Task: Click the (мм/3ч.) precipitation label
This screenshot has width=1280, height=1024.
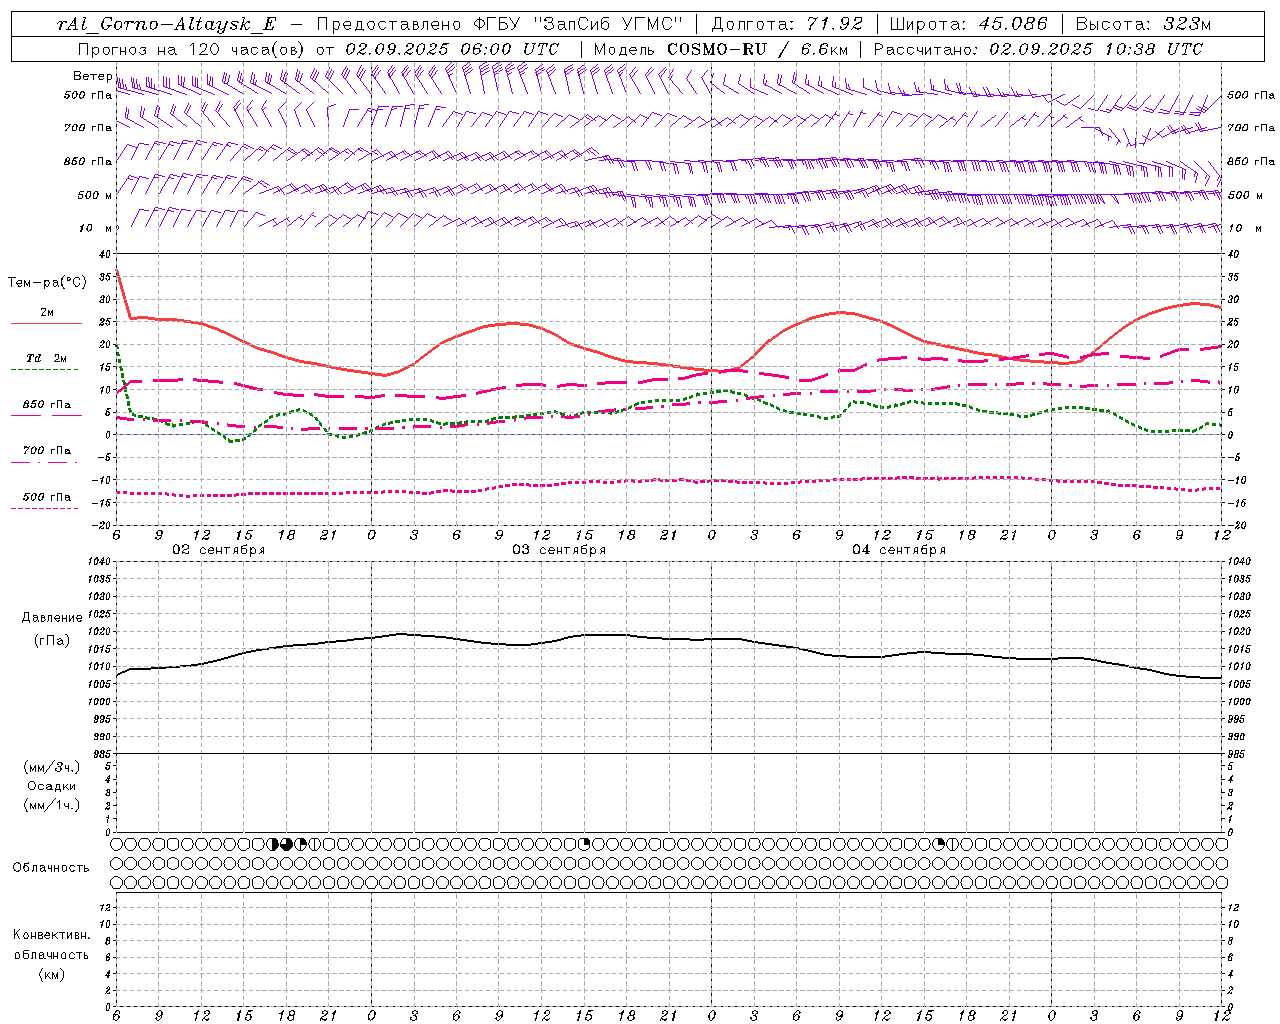Action: (52, 768)
